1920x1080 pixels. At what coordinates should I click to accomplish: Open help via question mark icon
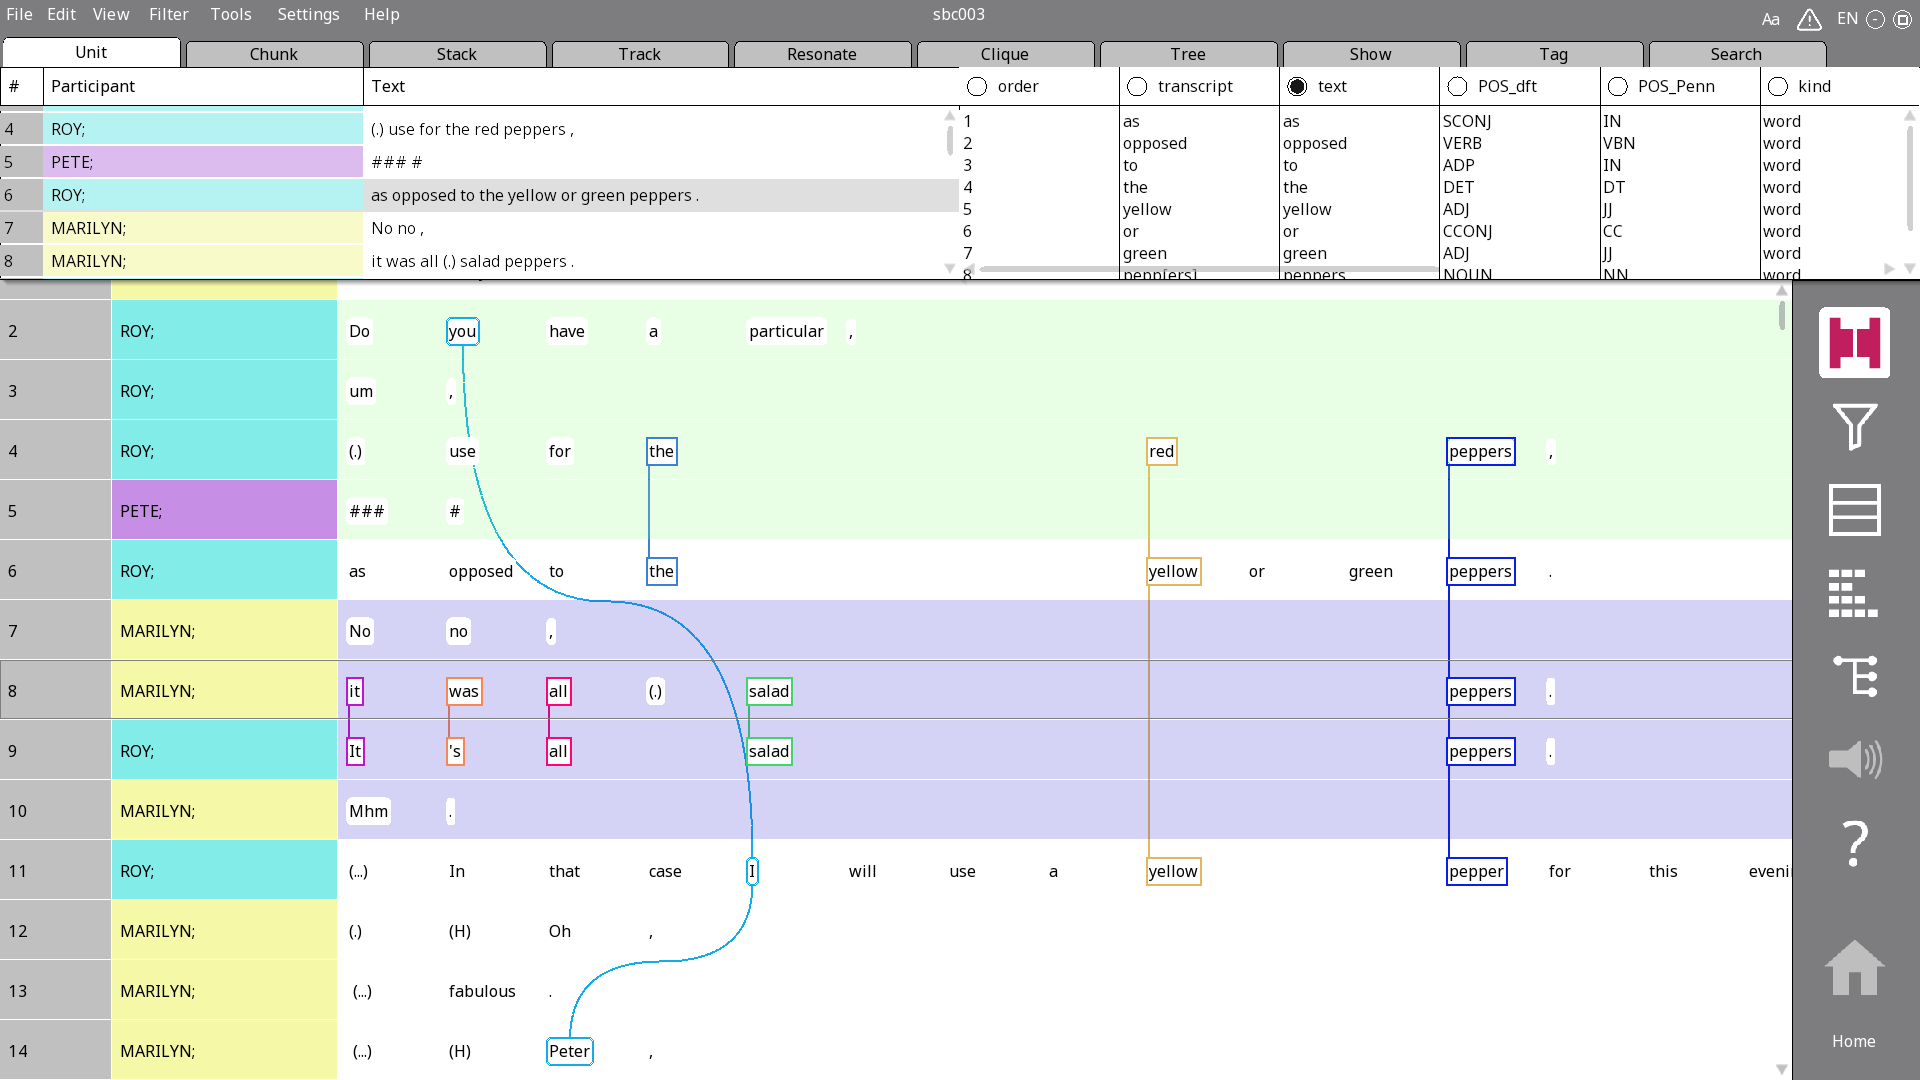point(1853,843)
